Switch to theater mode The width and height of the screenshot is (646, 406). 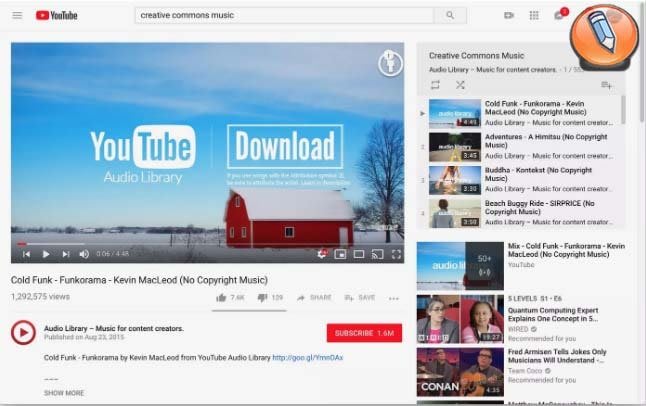(359, 254)
